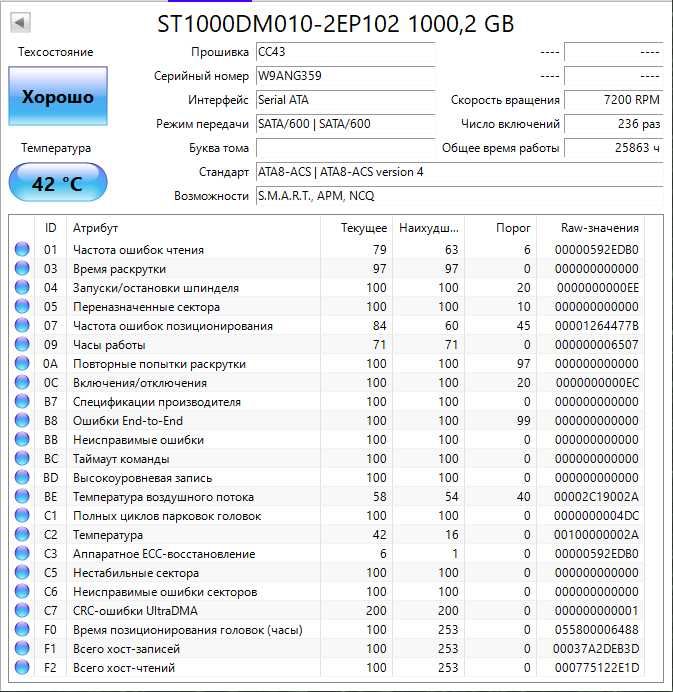Click the Возможности field S.M.A.R.T., APM, NCQ
Screen dimensions: 673x692
point(460,196)
